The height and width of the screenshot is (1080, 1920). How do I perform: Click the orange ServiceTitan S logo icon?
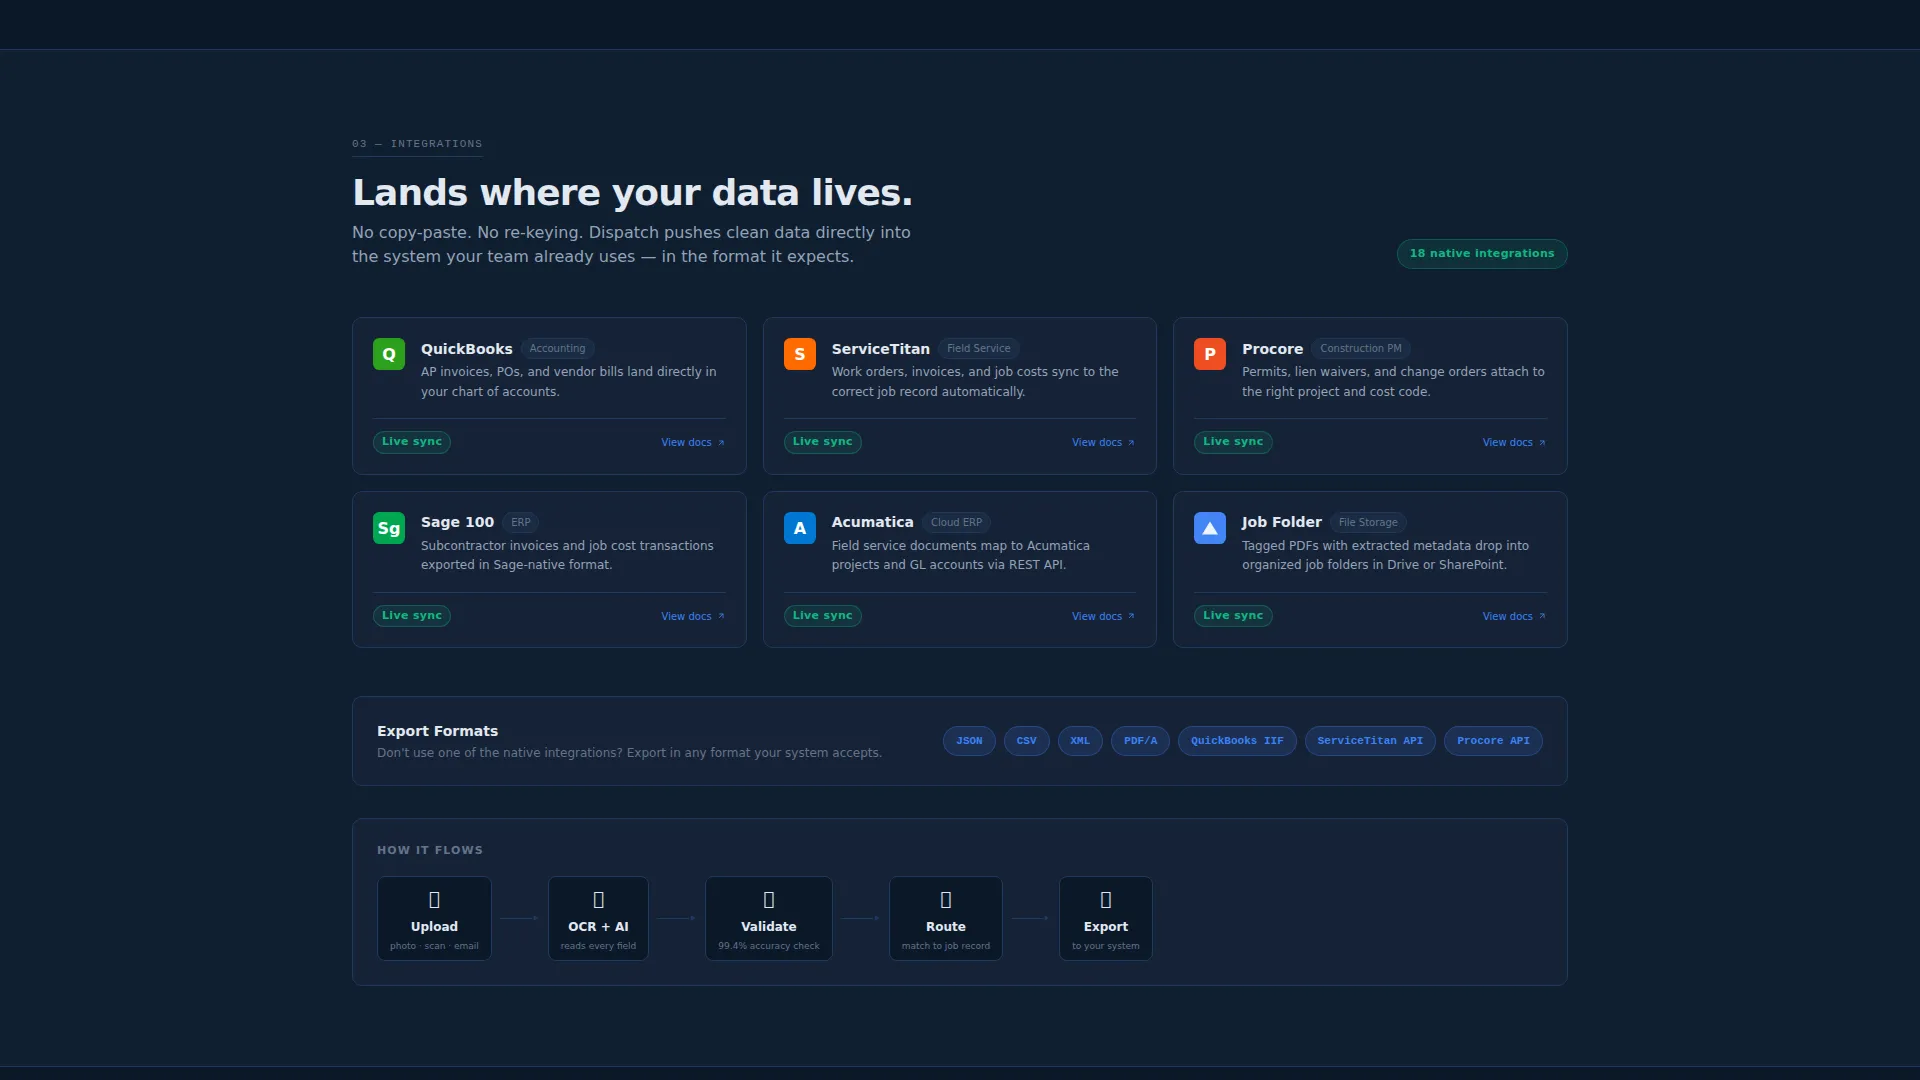pos(799,354)
